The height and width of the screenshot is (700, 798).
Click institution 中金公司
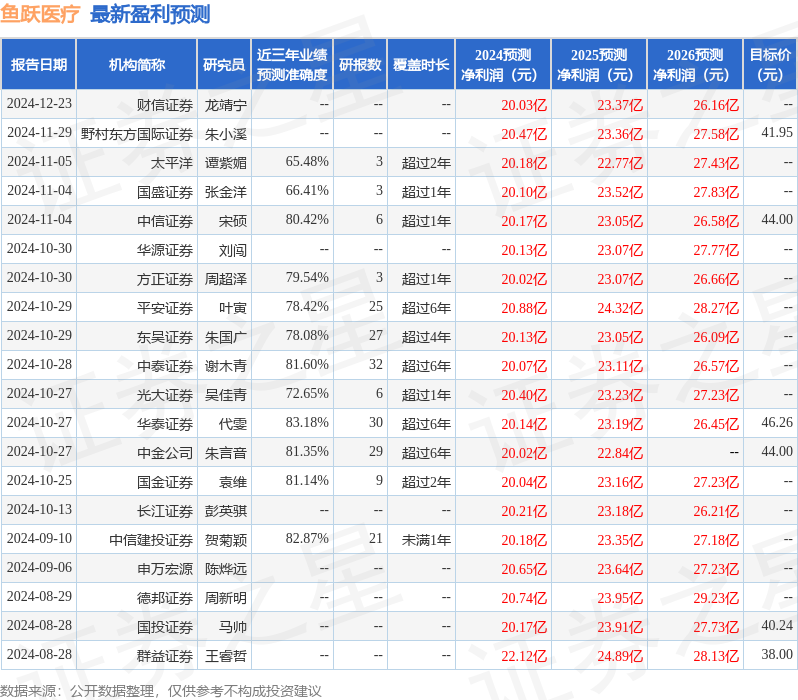click(165, 454)
